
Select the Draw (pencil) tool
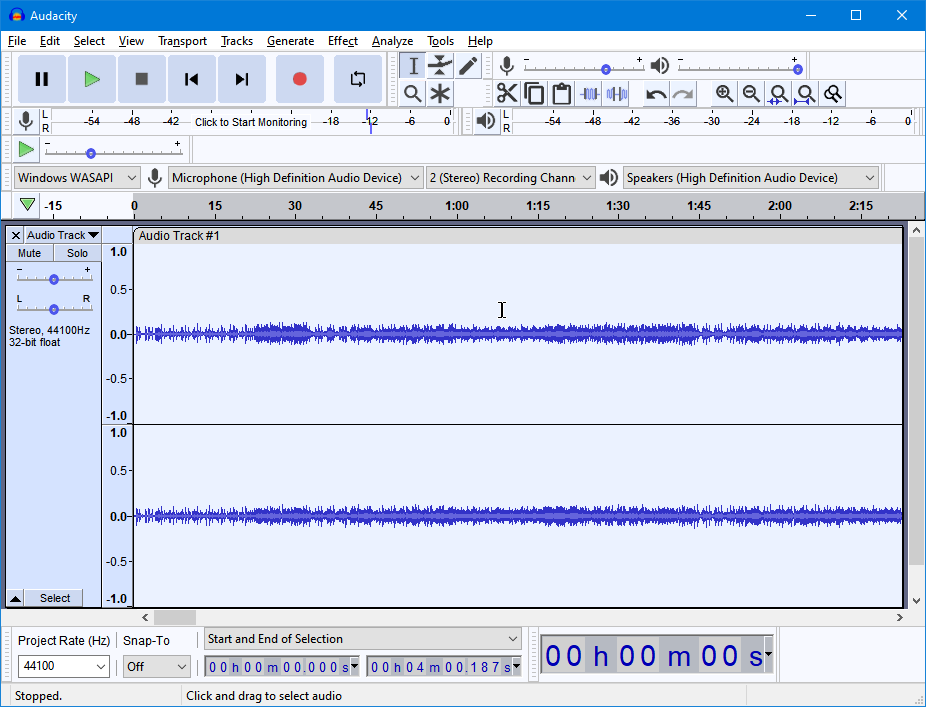tap(468, 66)
